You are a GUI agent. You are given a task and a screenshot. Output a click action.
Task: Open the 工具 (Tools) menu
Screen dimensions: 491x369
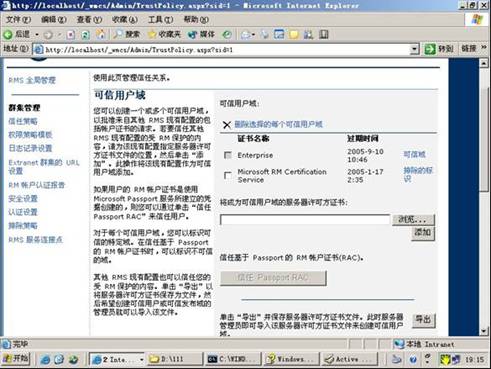tap(160, 19)
